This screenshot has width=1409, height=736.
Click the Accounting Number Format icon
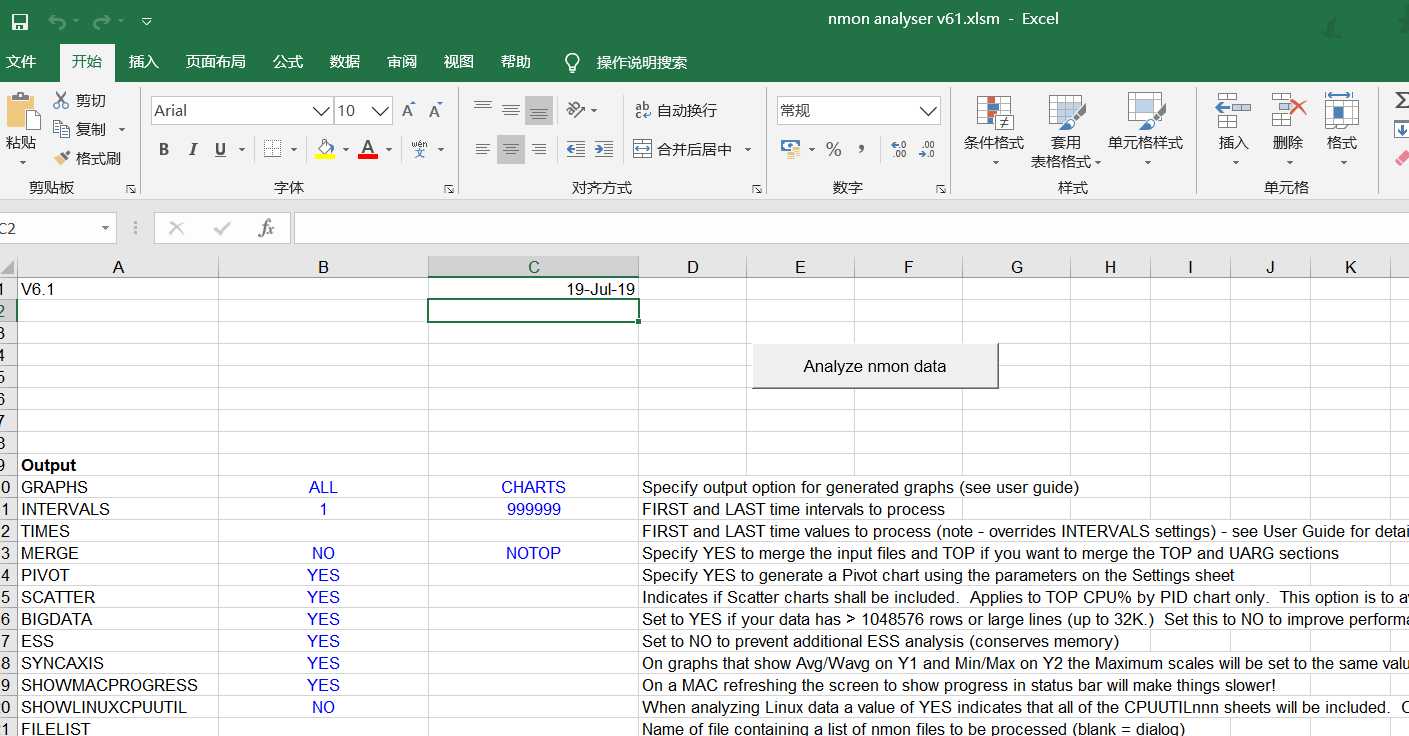tap(791, 150)
